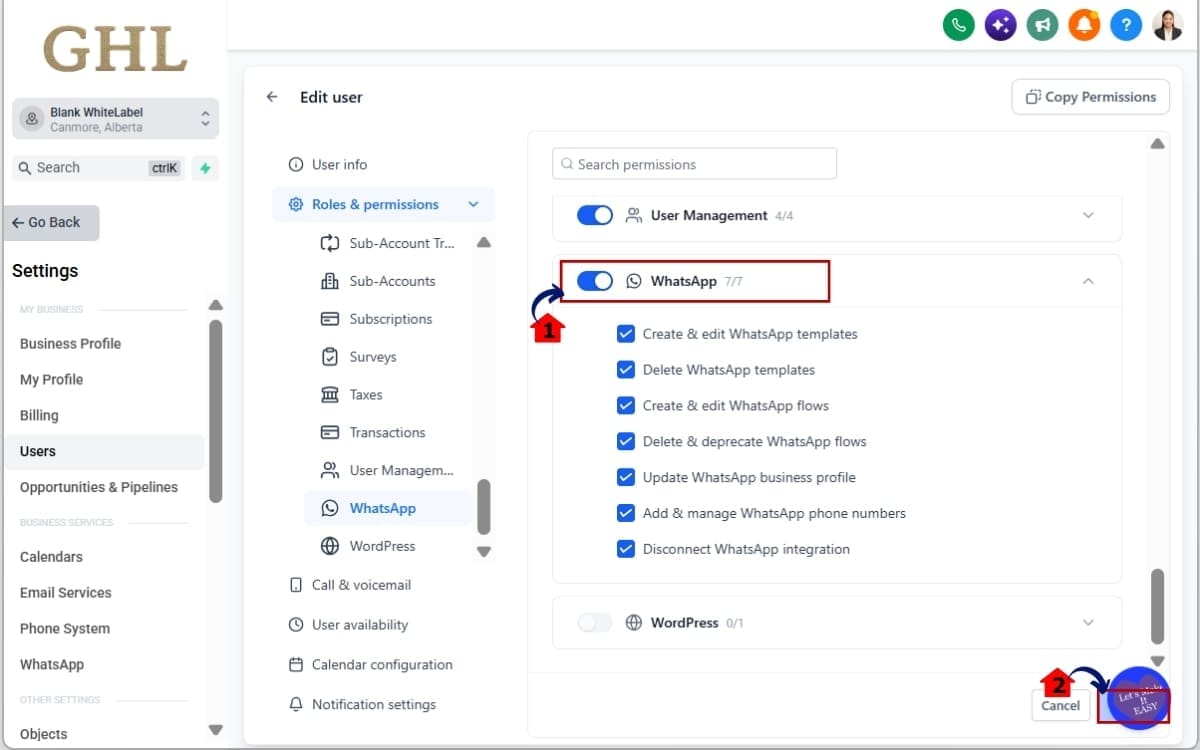Uncheck Disconnect WhatsApp integration
This screenshot has height=750, width=1200.
(626, 549)
